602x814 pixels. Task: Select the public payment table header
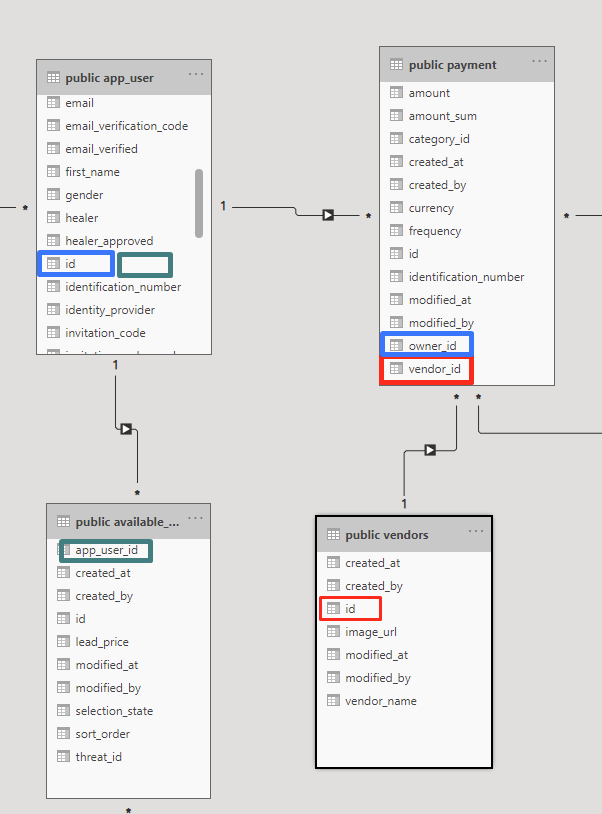(x=467, y=65)
